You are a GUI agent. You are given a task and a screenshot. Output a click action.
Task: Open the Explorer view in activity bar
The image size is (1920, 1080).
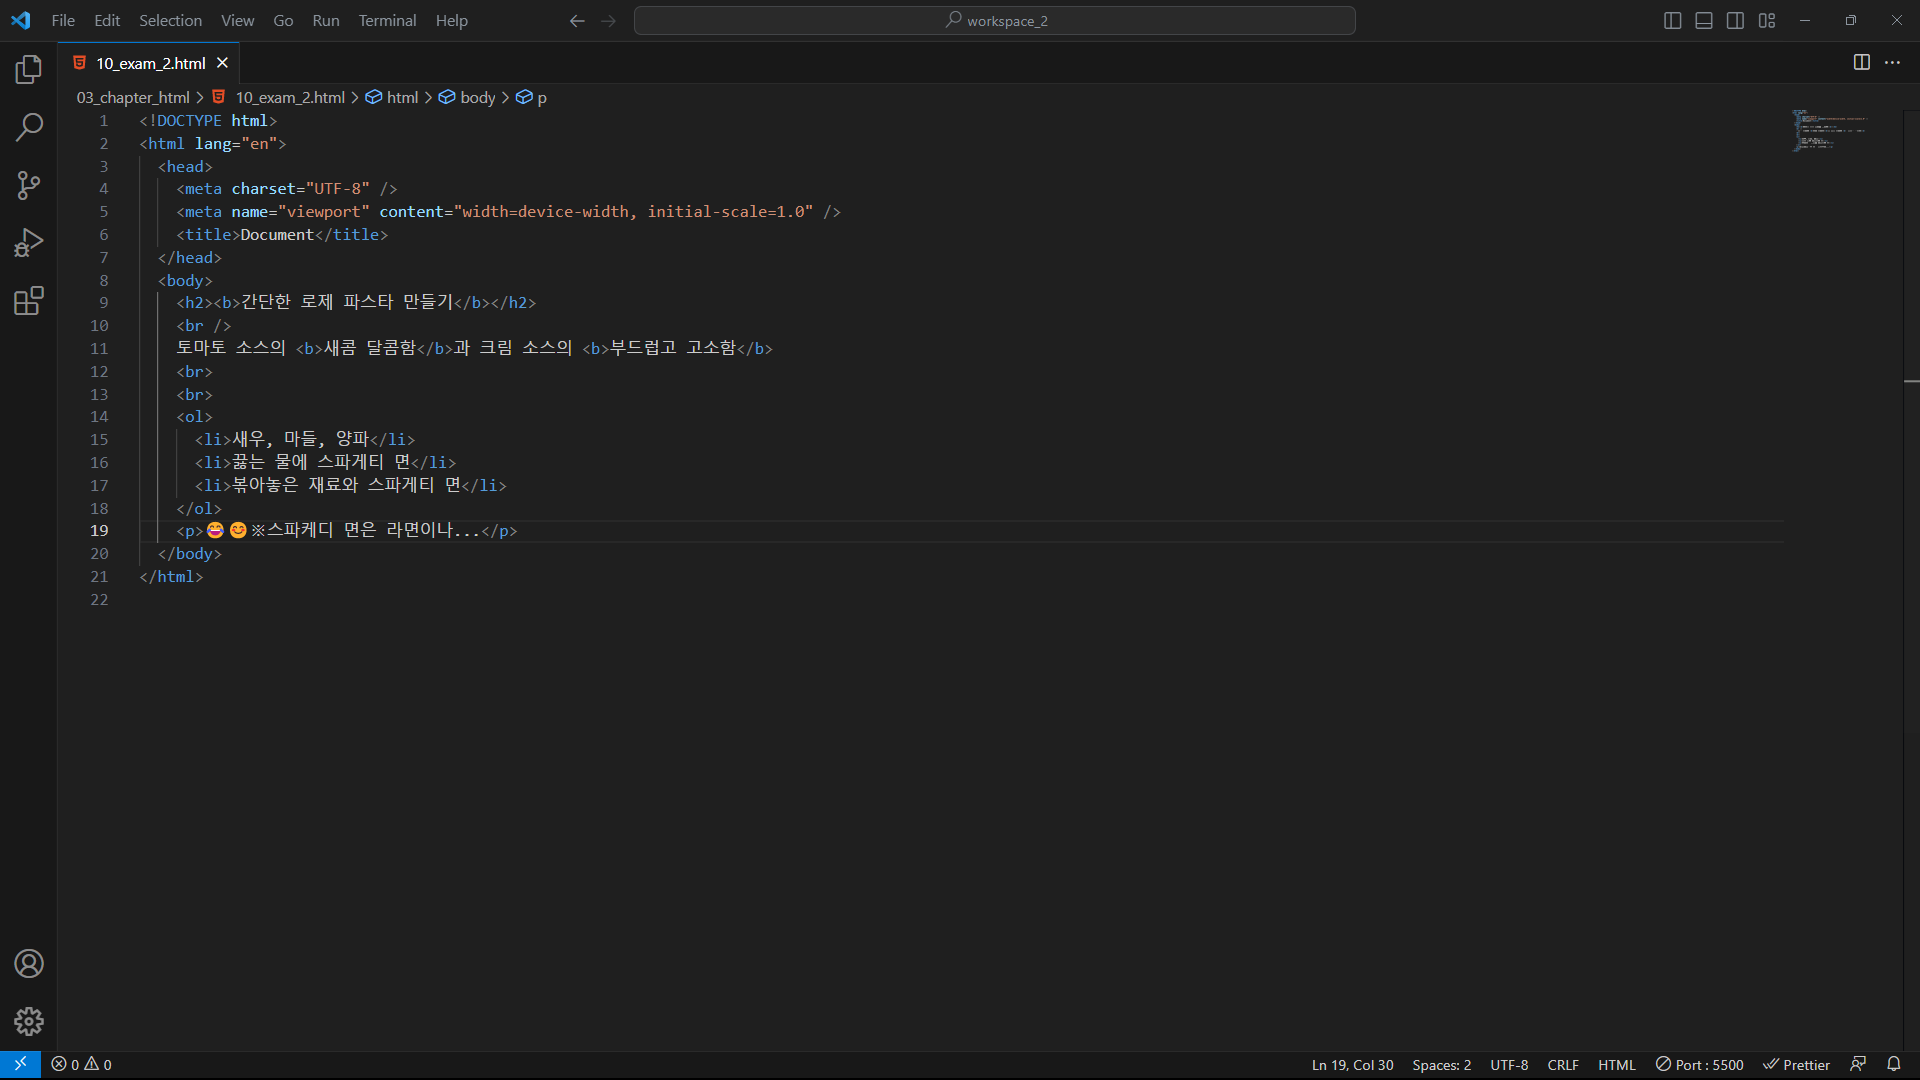click(x=29, y=69)
